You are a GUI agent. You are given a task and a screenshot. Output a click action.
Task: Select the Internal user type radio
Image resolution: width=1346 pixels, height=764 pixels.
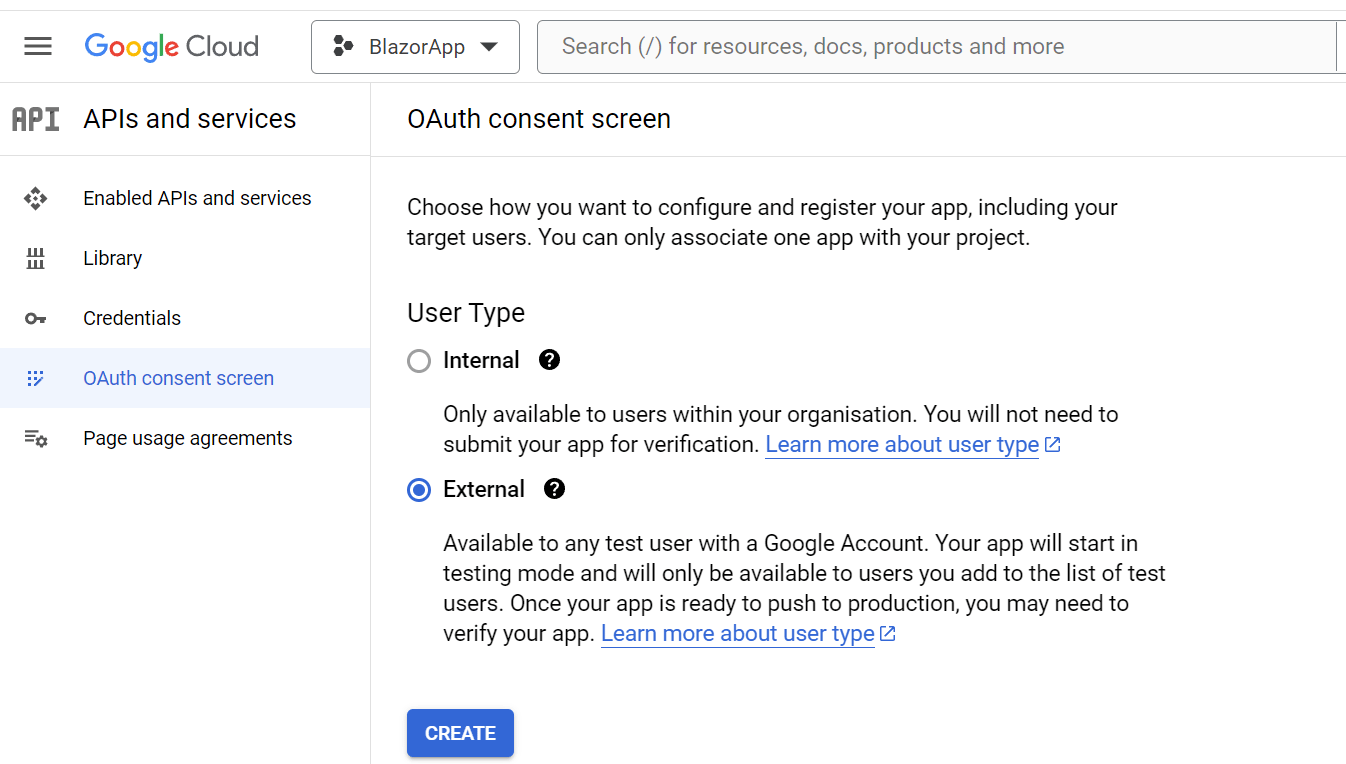[419, 361]
